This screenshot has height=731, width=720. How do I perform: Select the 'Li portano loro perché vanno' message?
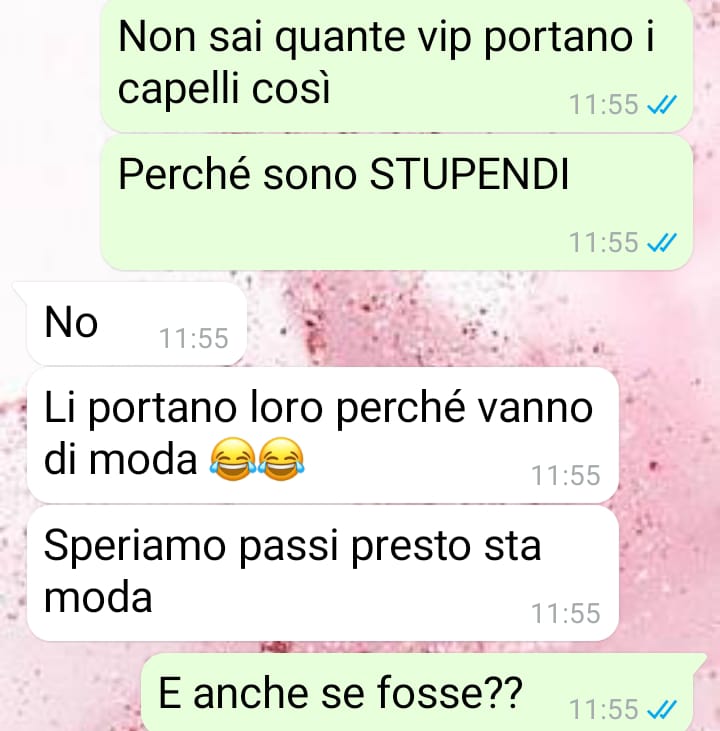[323, 435]
